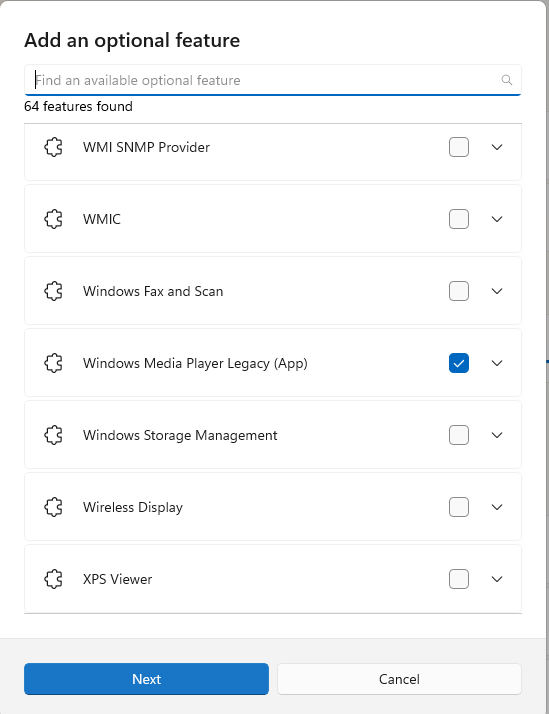Click the Windows Fax and Scan icon
Viewport: 549px width, 714px height.
coord(53,291)
